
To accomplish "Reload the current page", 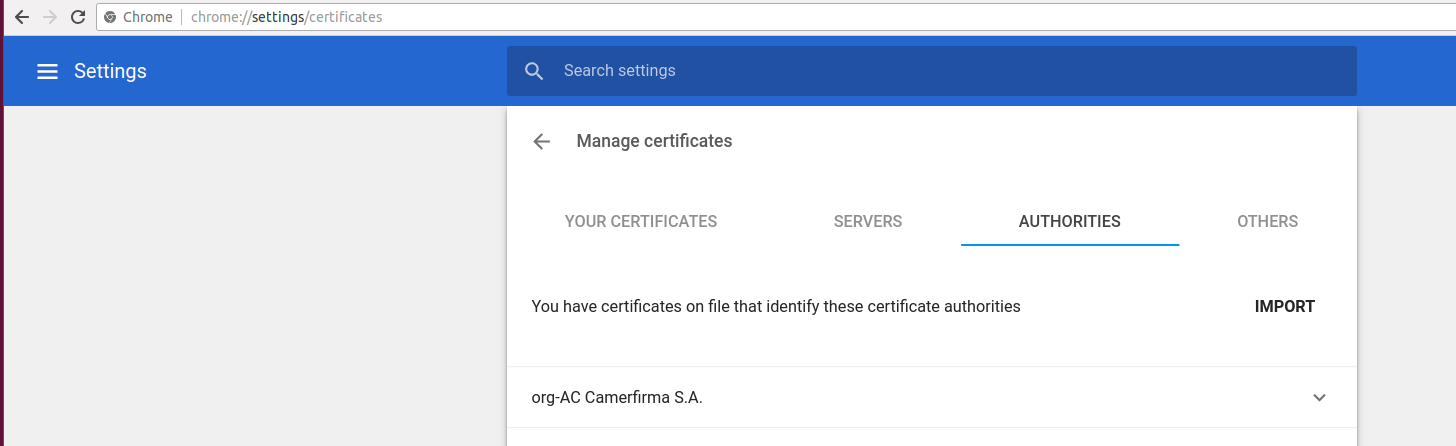I will tap(78, 17).
